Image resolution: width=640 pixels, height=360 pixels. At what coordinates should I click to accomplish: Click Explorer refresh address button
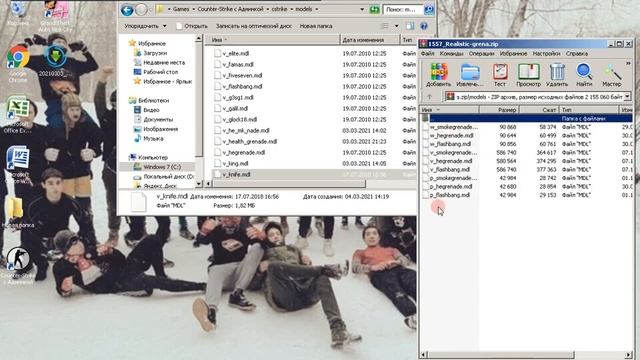374,9
